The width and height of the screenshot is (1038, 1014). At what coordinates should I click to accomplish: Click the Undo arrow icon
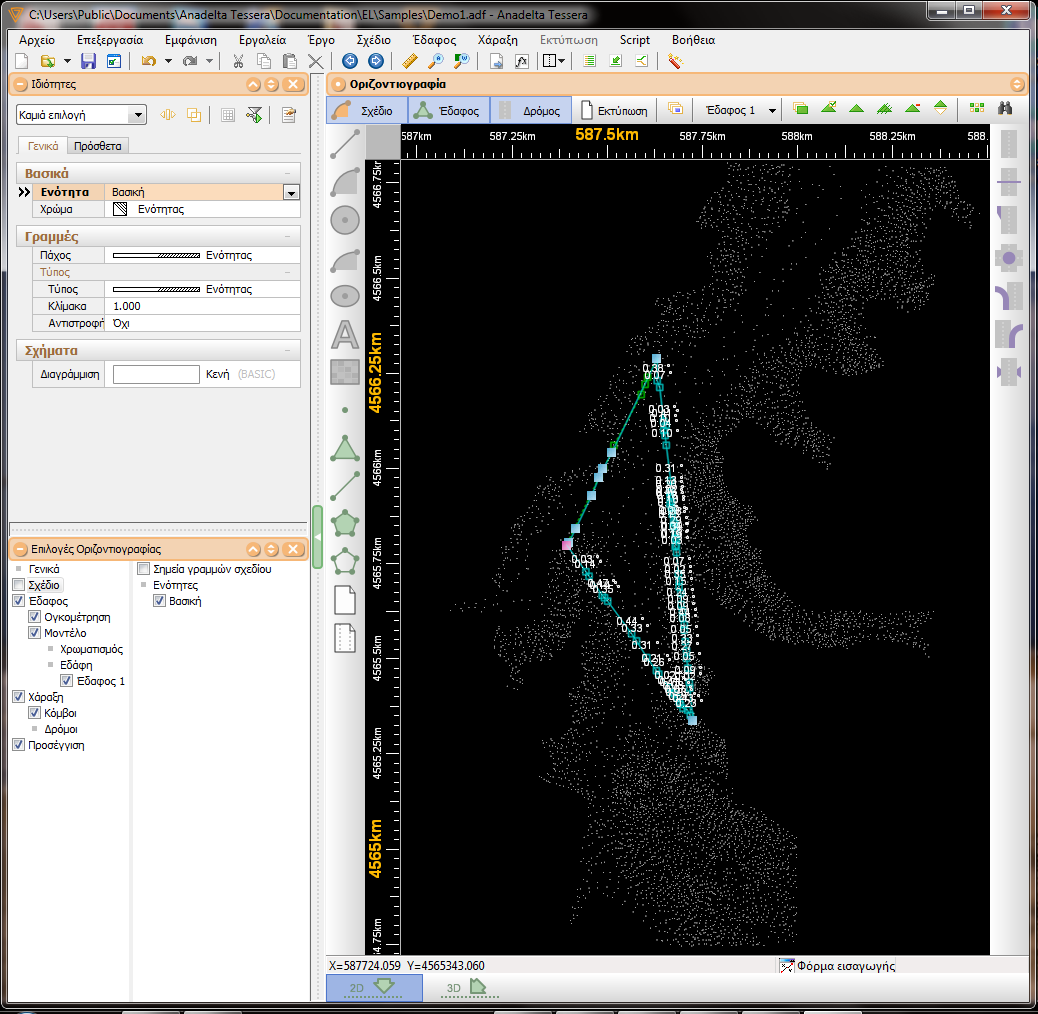pos(149,62)
